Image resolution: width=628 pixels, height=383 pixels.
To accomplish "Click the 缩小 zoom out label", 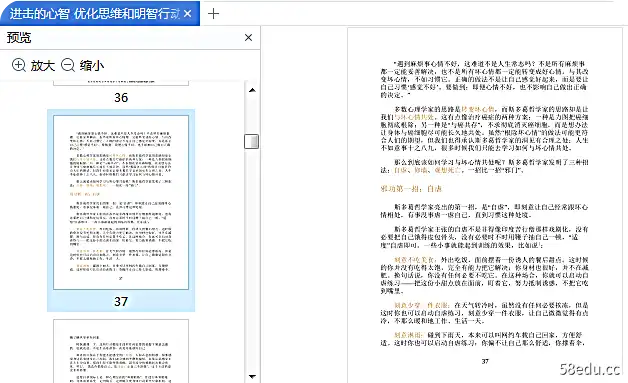I will [x=92, y=65].
